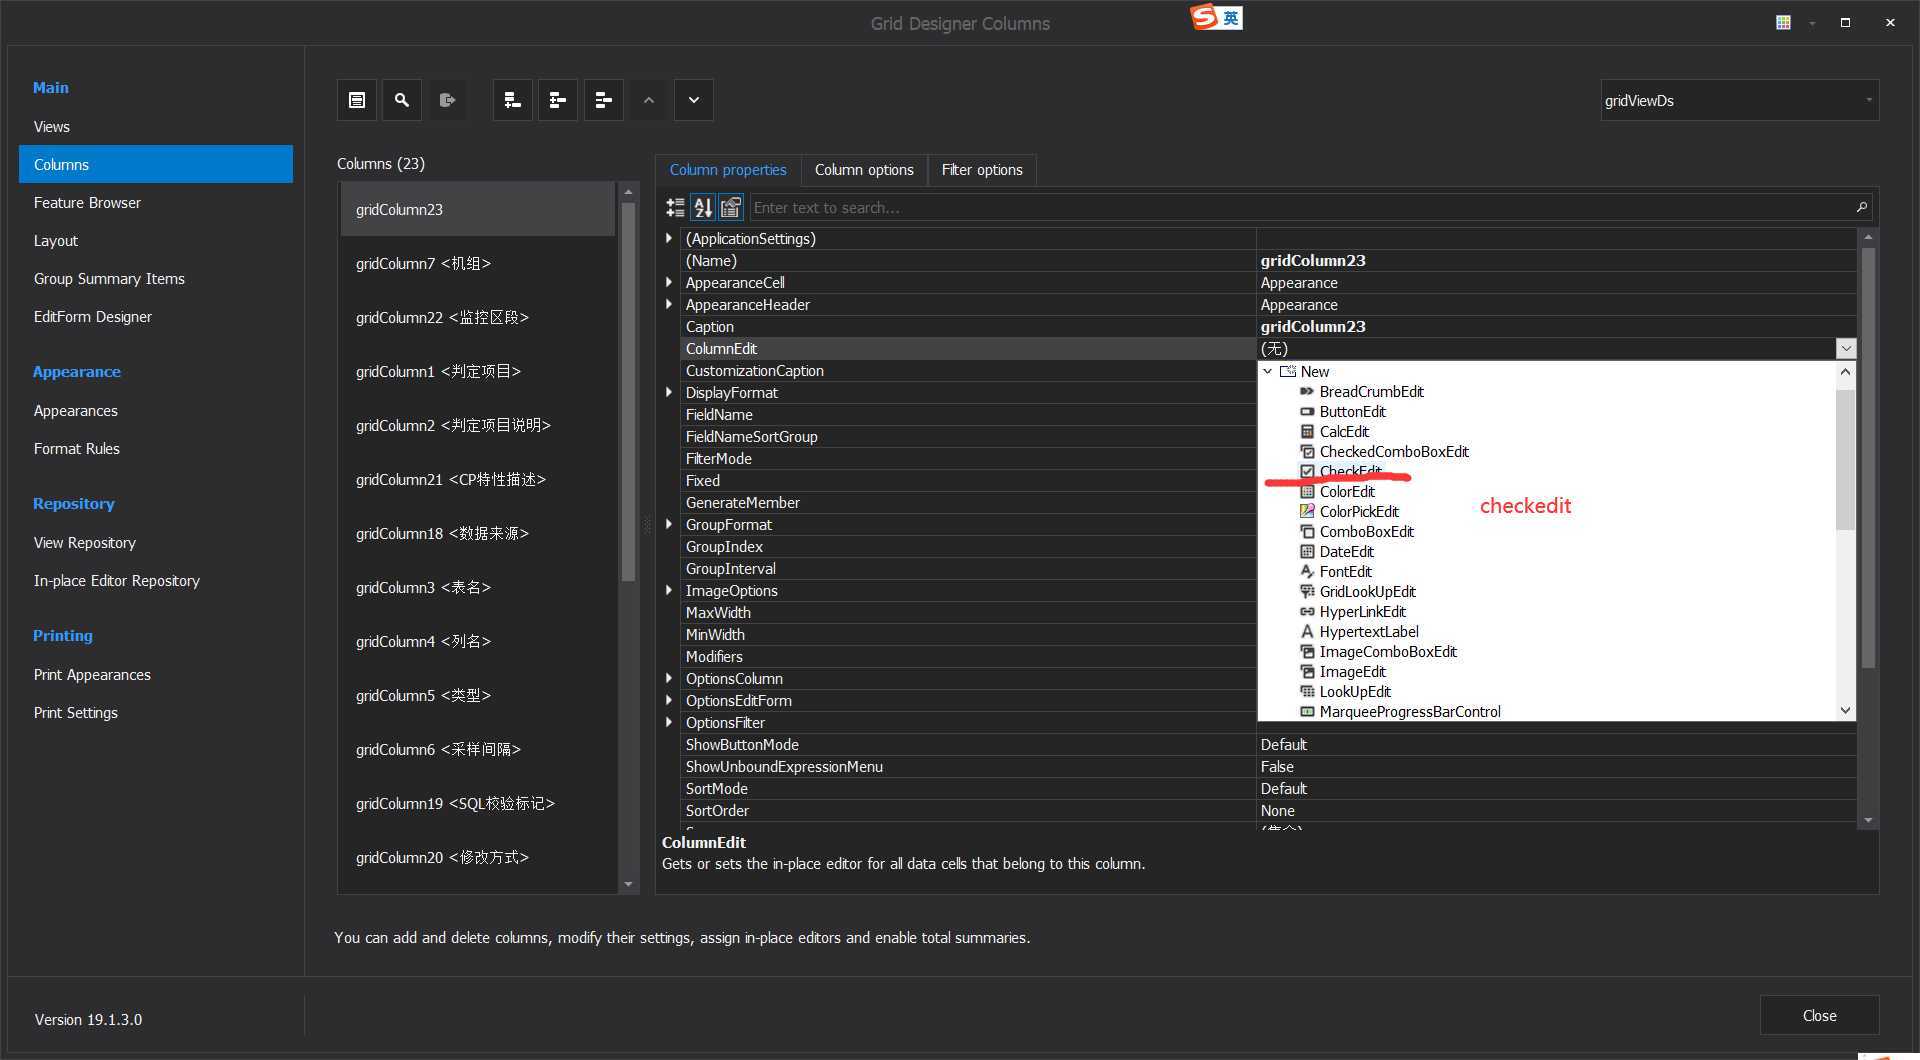The width and height of the screenshot is (1920, 1060).
Task: Choose ColorEdit editor from list
Action: 1347,492
